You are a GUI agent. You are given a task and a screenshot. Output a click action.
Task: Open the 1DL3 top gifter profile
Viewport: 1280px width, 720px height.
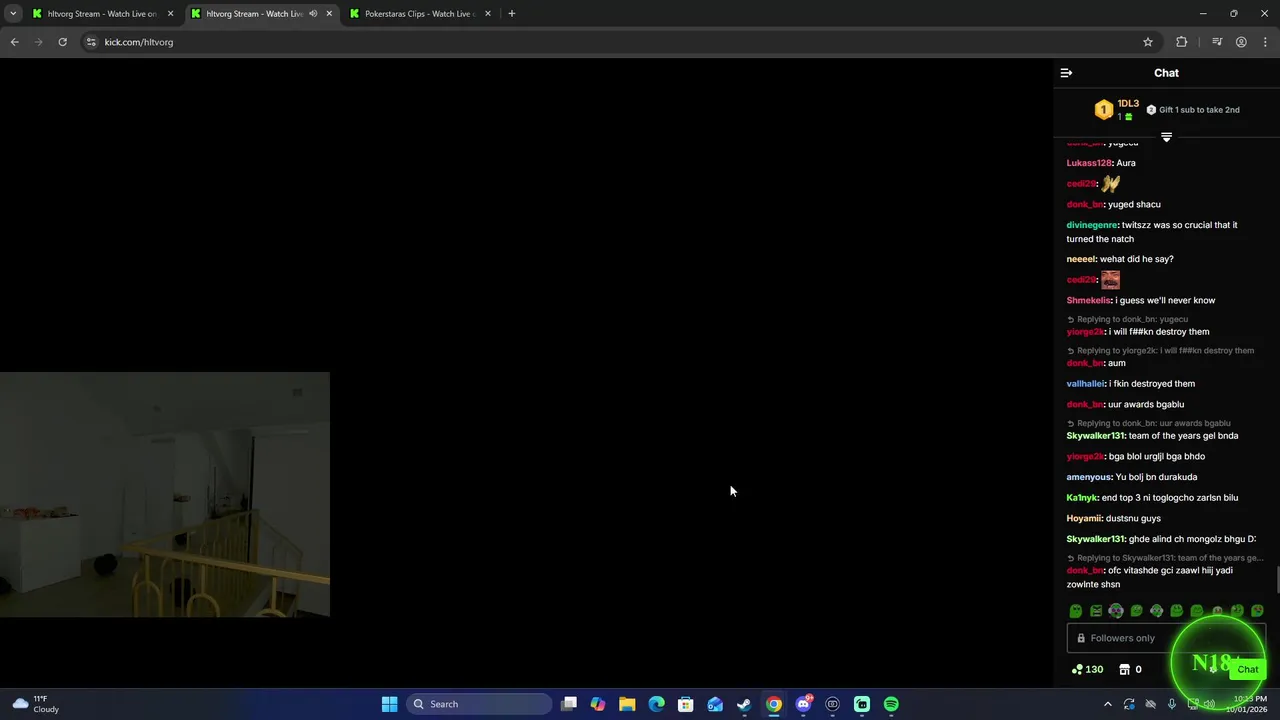point(1128,104)
